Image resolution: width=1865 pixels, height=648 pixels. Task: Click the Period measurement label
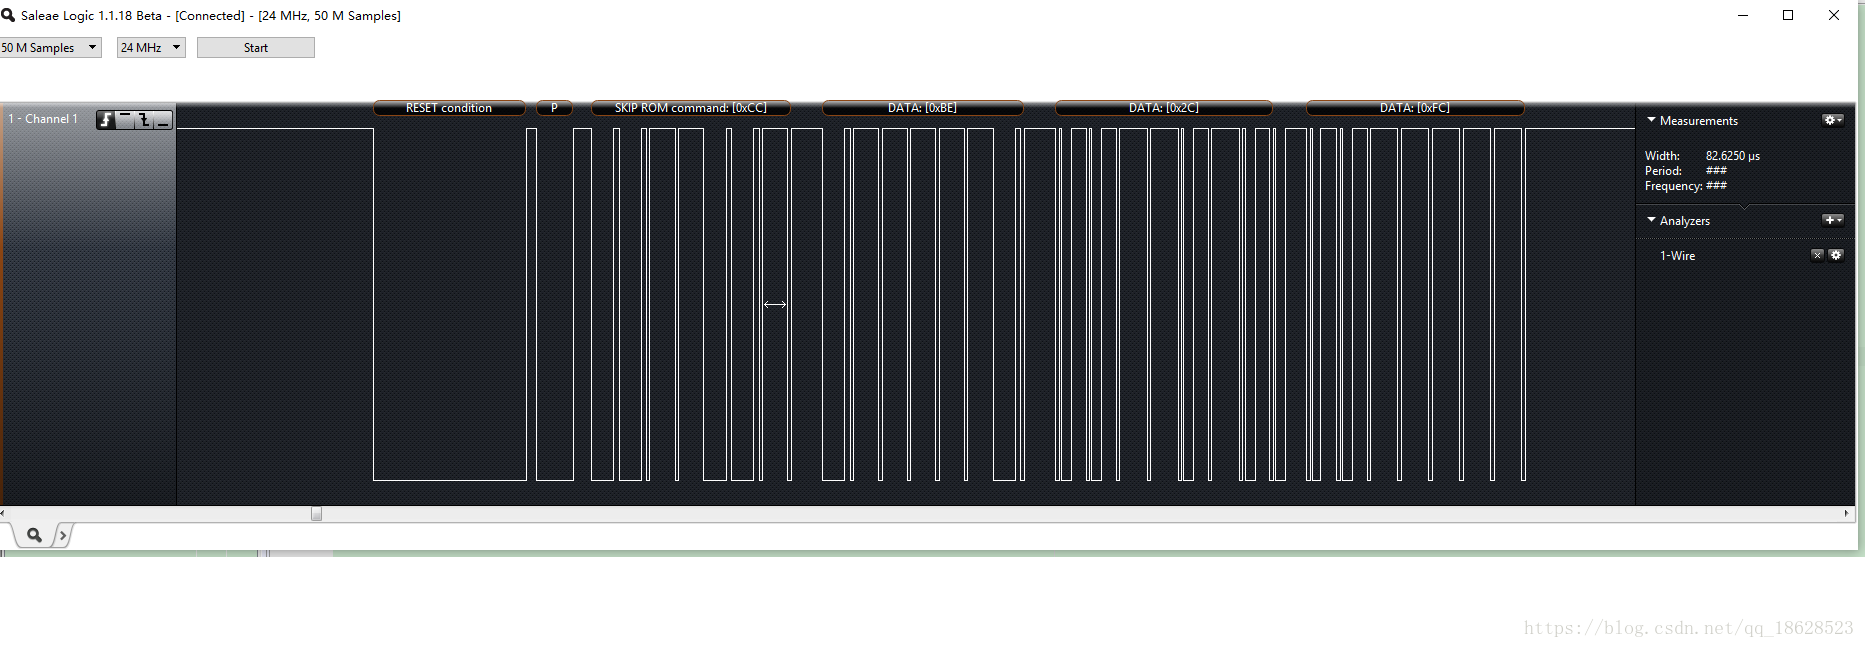tap(1663, 171)
